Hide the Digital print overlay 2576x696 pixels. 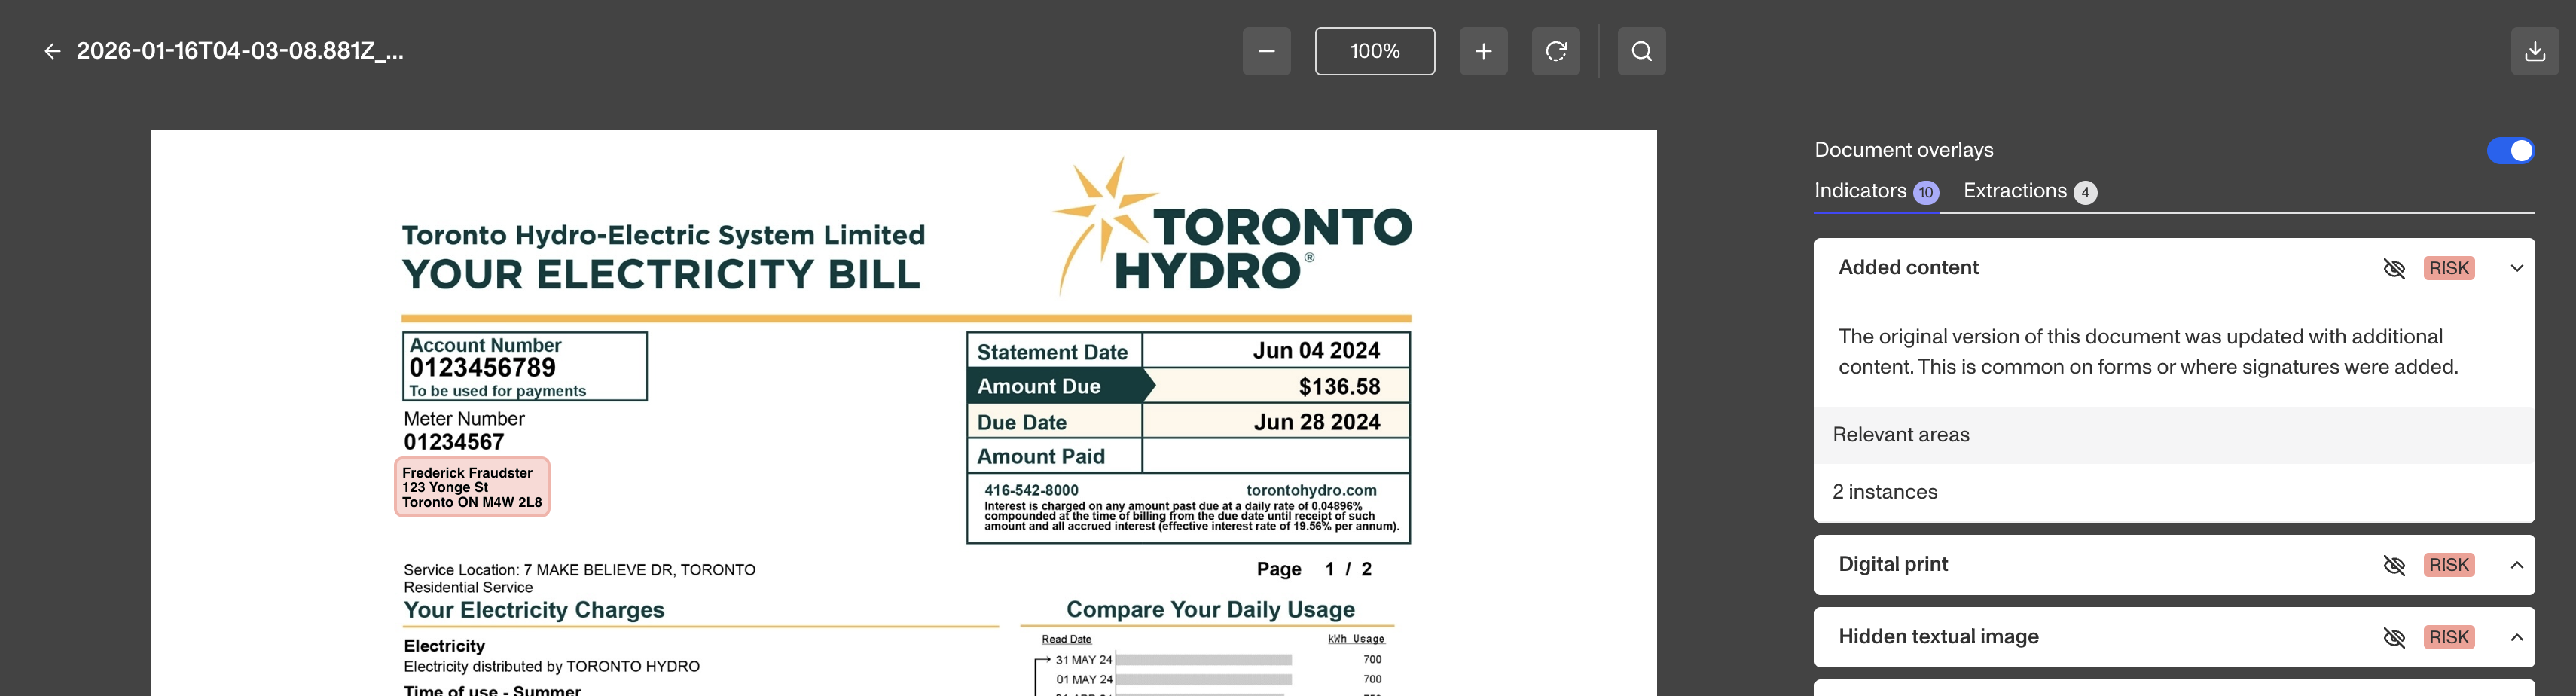(2394, 565)
